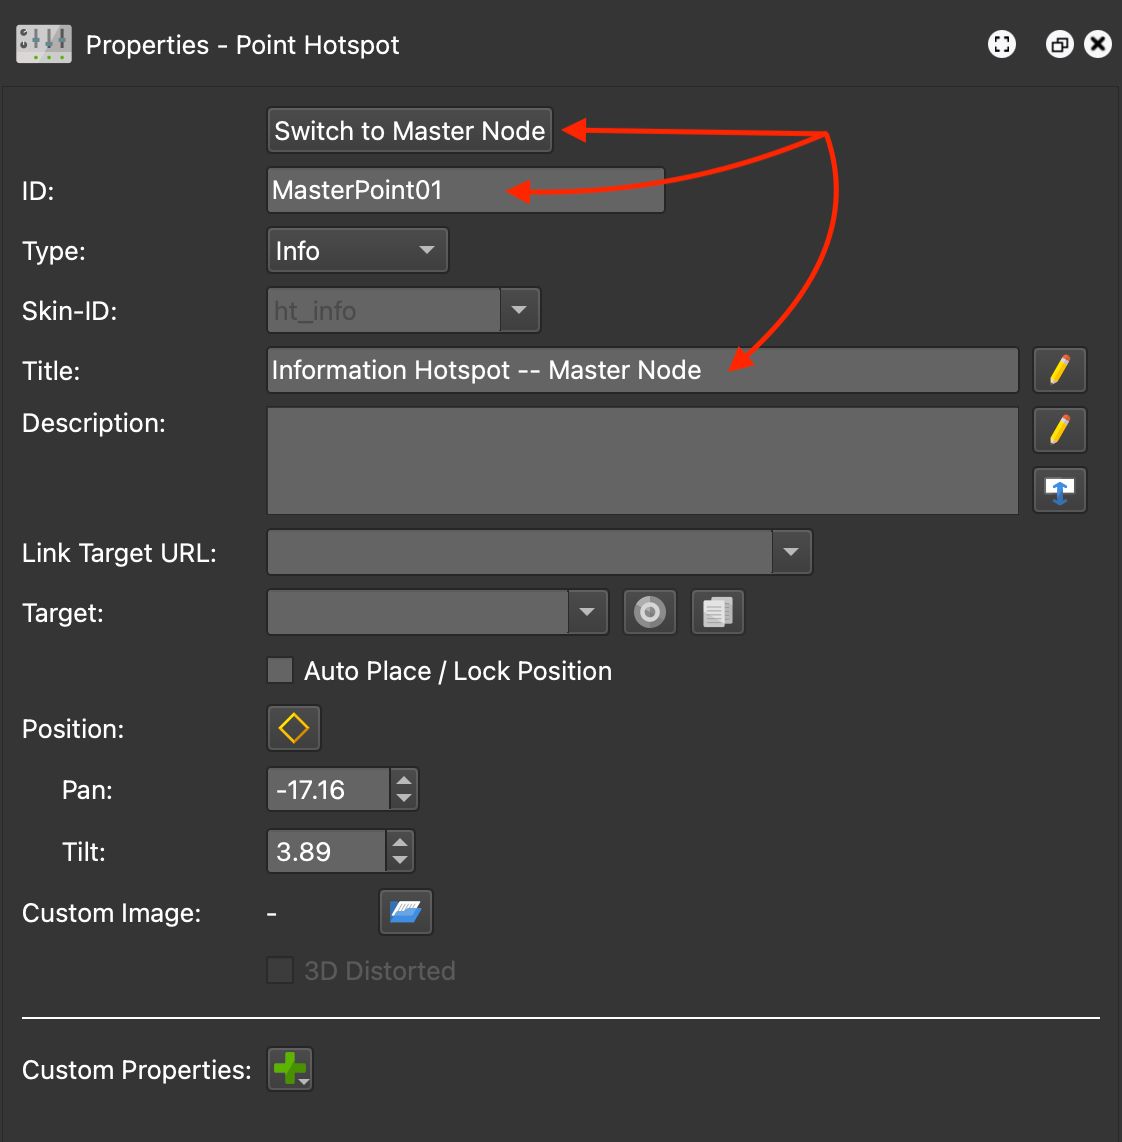The width and height of the screenshot is (1122, 1142).
Task: Increase Pan value with the up stepper
Action: tap(402, 781)
